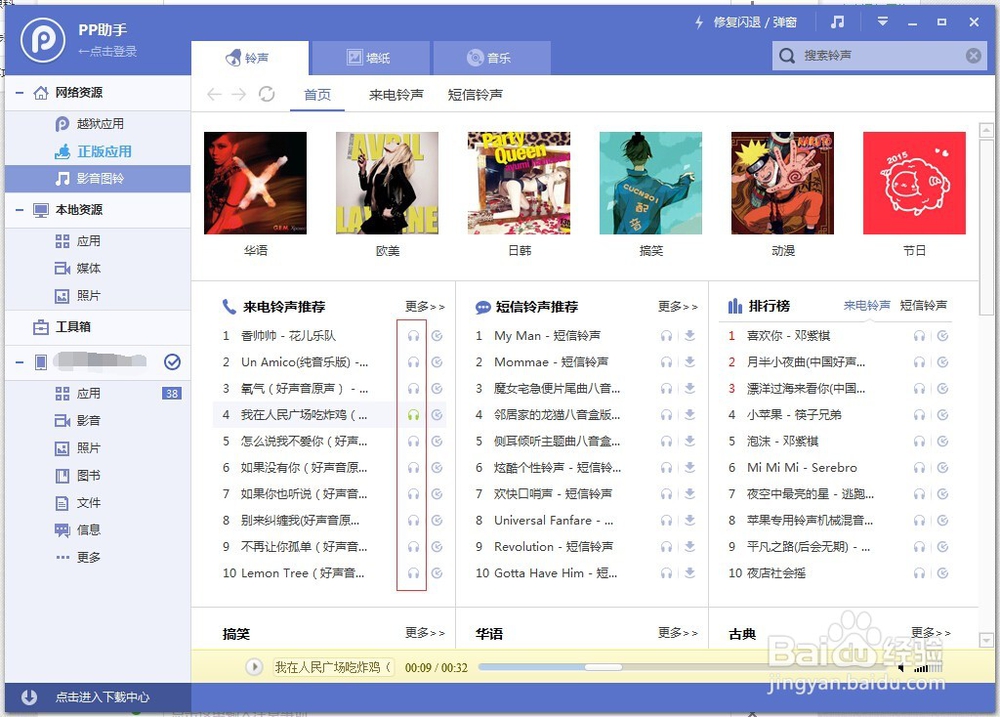Open the title bar dropdown menu arrow

click(883, 22)
